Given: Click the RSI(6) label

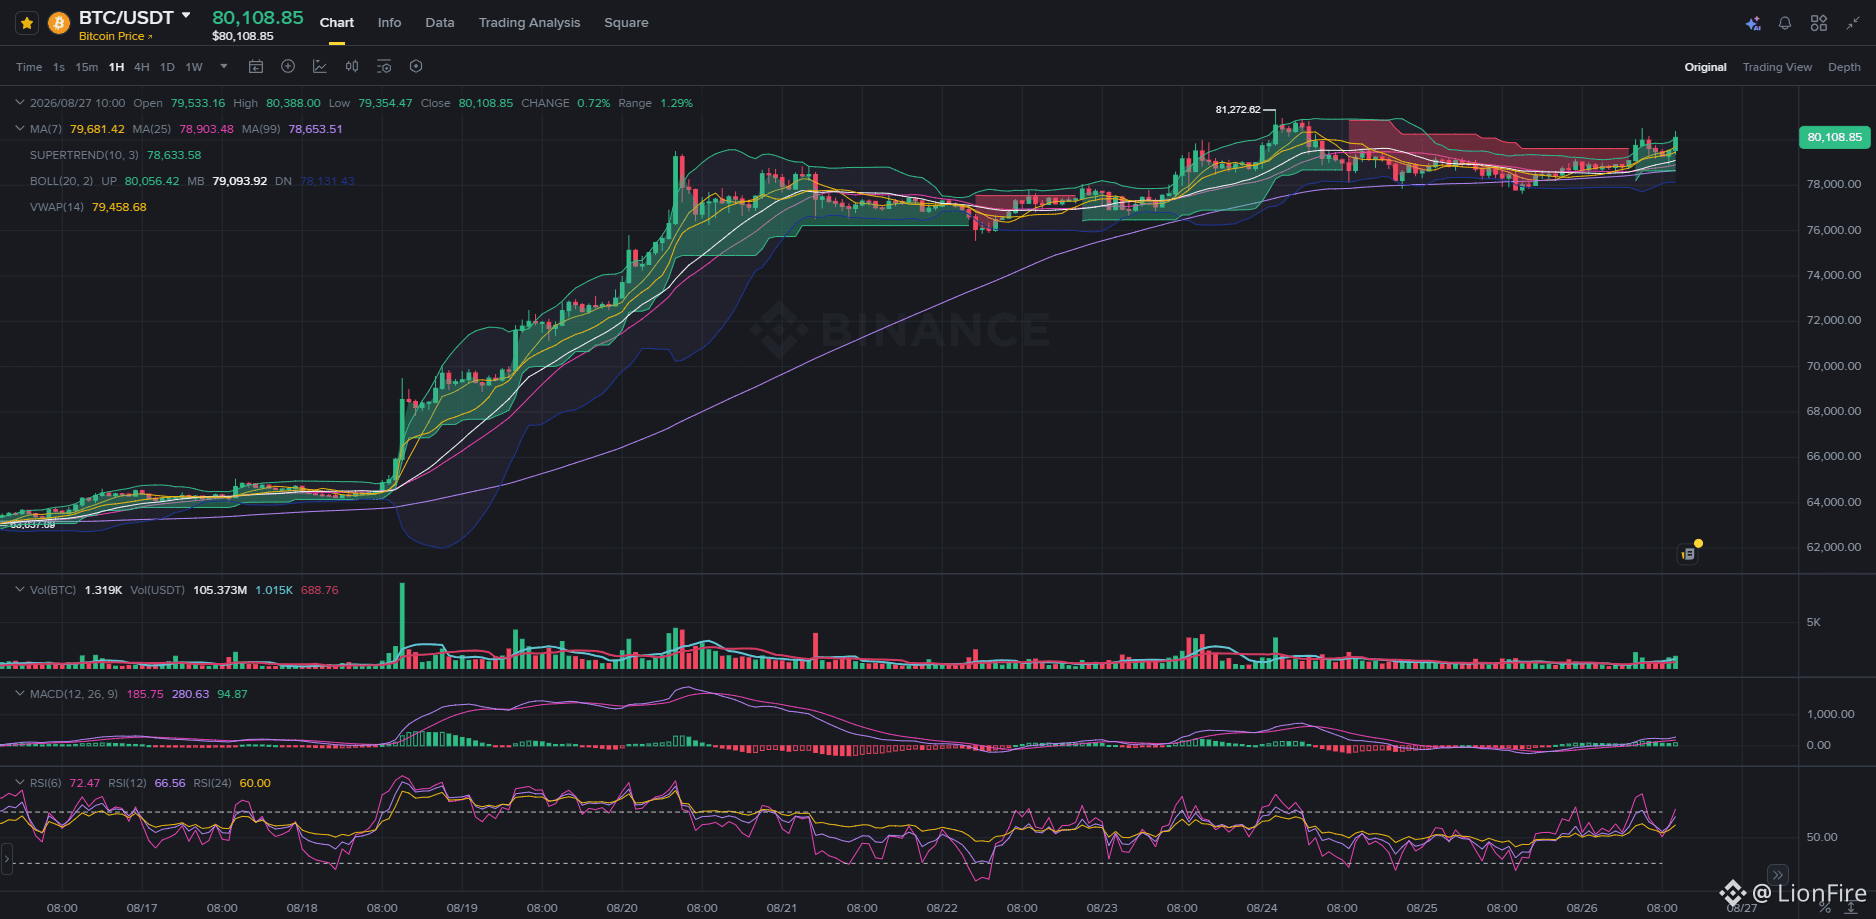Looking at the screenshot, I should [46, 783].
